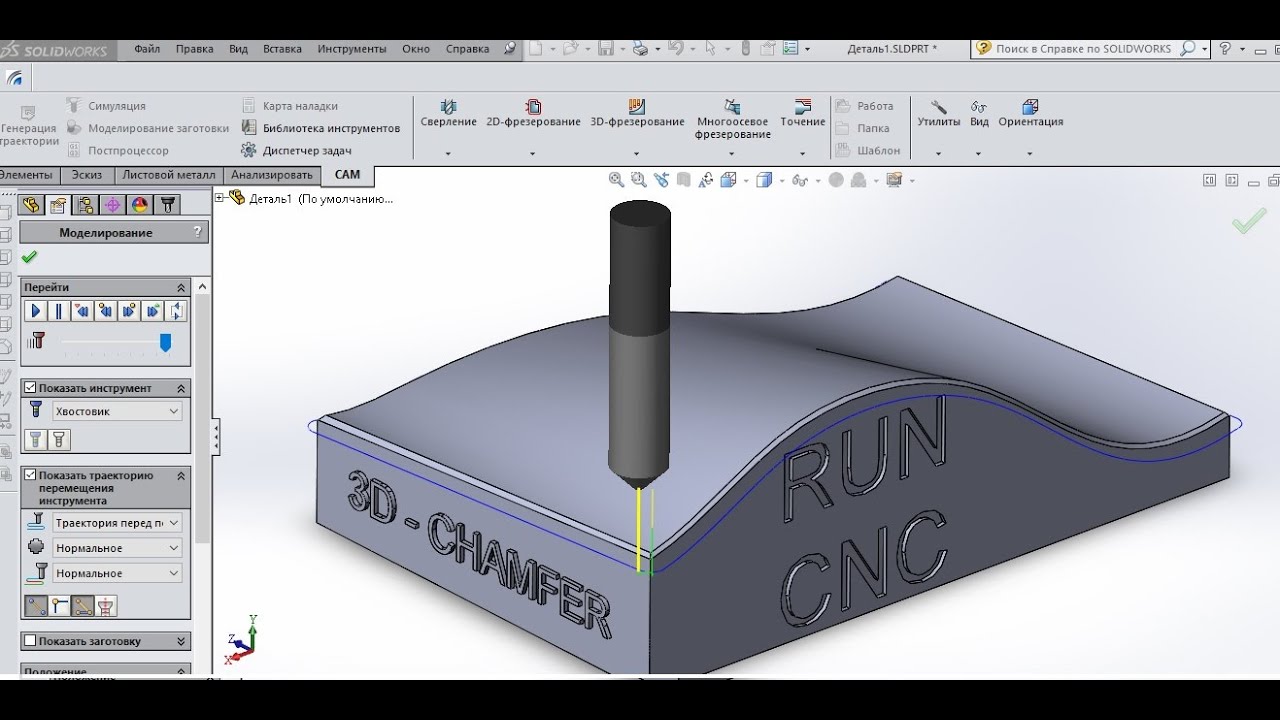Switch to the Анализировать tab
1280x720 pixels.
(x=272, y=175)
